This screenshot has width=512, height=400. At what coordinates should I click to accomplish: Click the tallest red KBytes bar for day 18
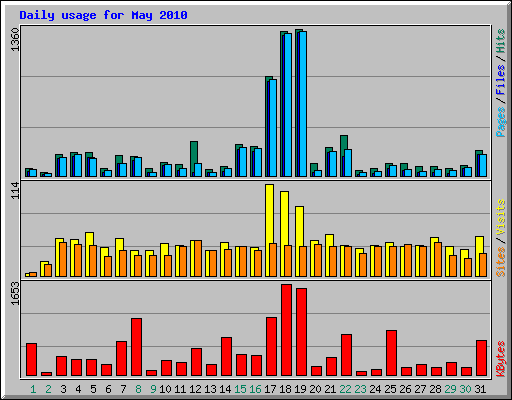click(x=286, y=330)
